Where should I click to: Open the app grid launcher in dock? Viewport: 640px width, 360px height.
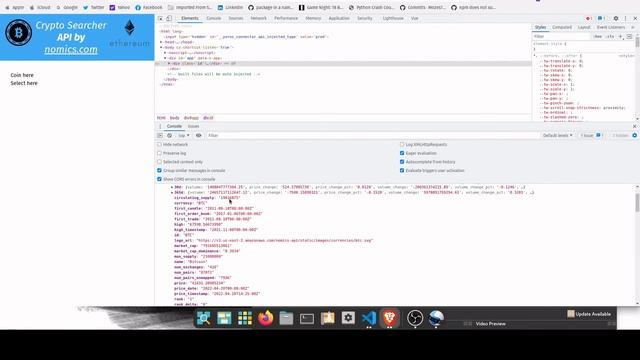(x=245, y=318)
